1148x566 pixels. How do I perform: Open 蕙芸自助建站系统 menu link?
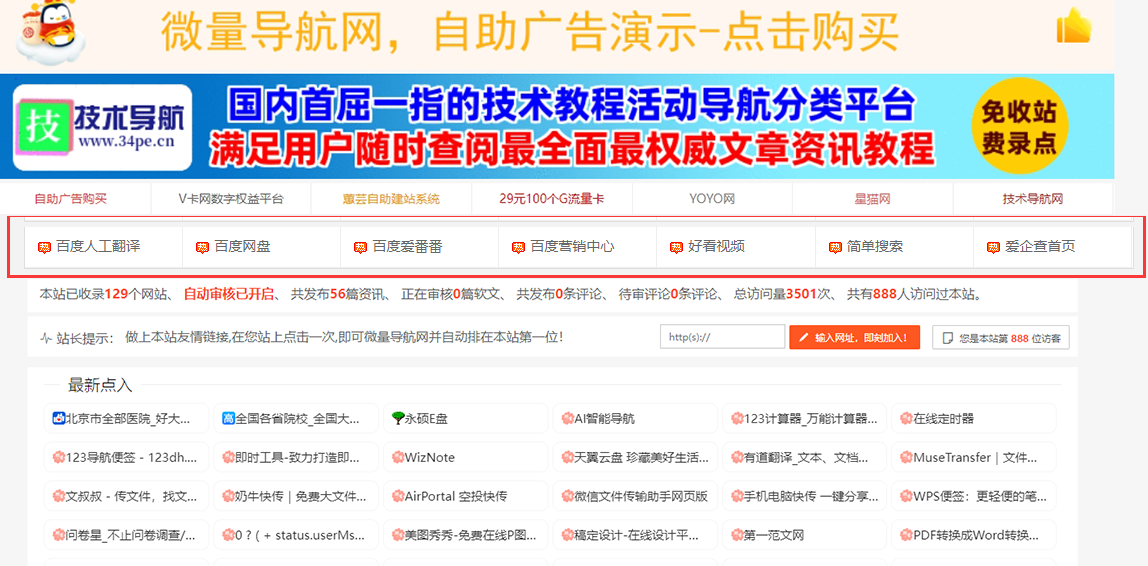(391, 198)
